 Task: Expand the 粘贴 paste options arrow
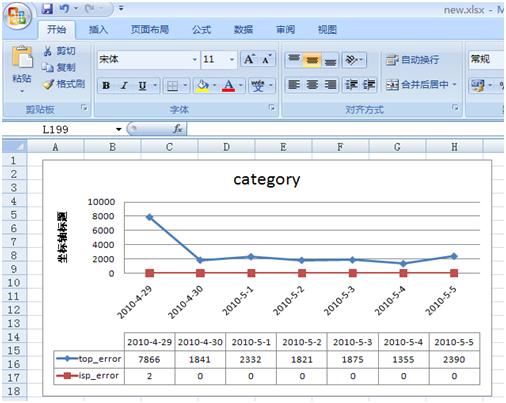[x=22, y=91]
